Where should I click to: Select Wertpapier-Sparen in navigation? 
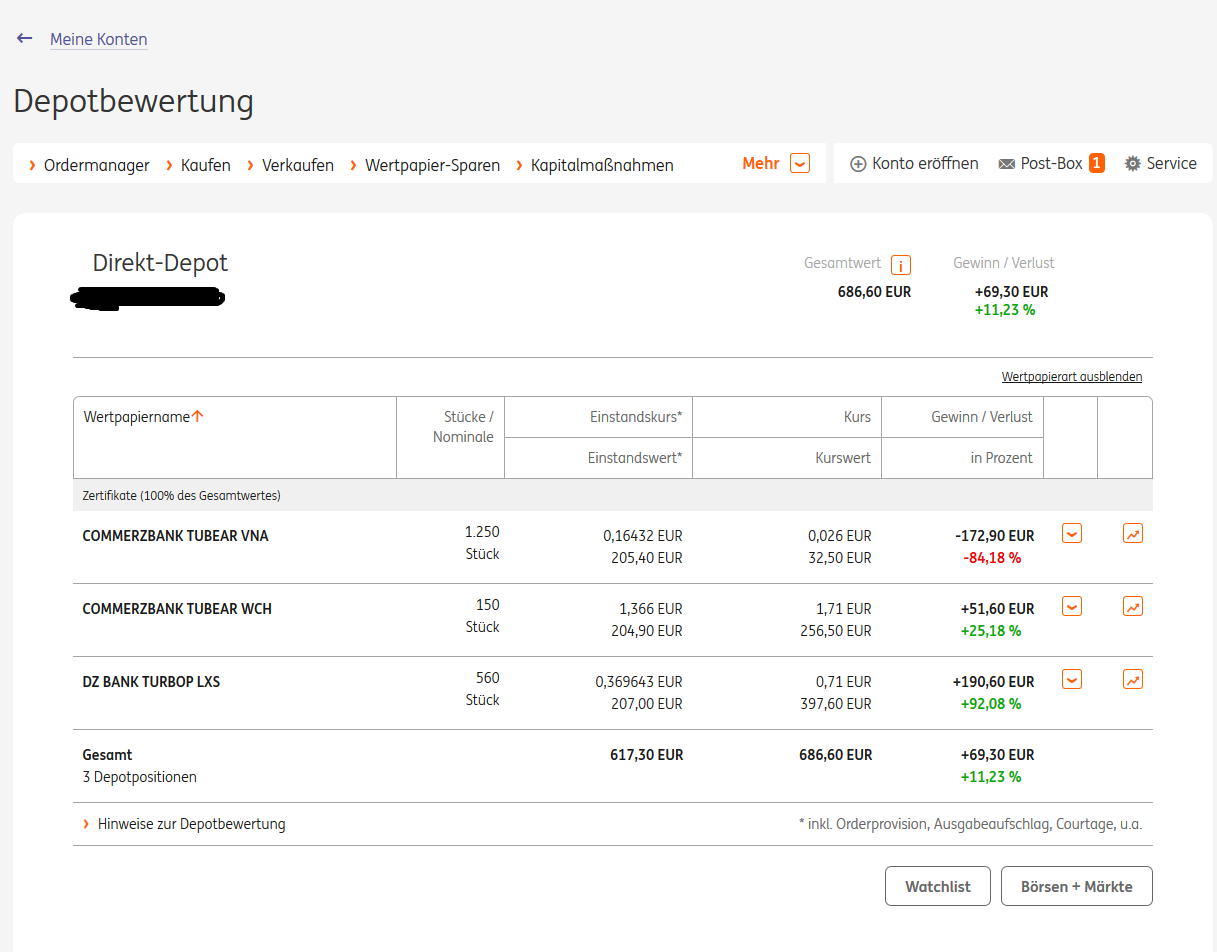tap(432, 165)
